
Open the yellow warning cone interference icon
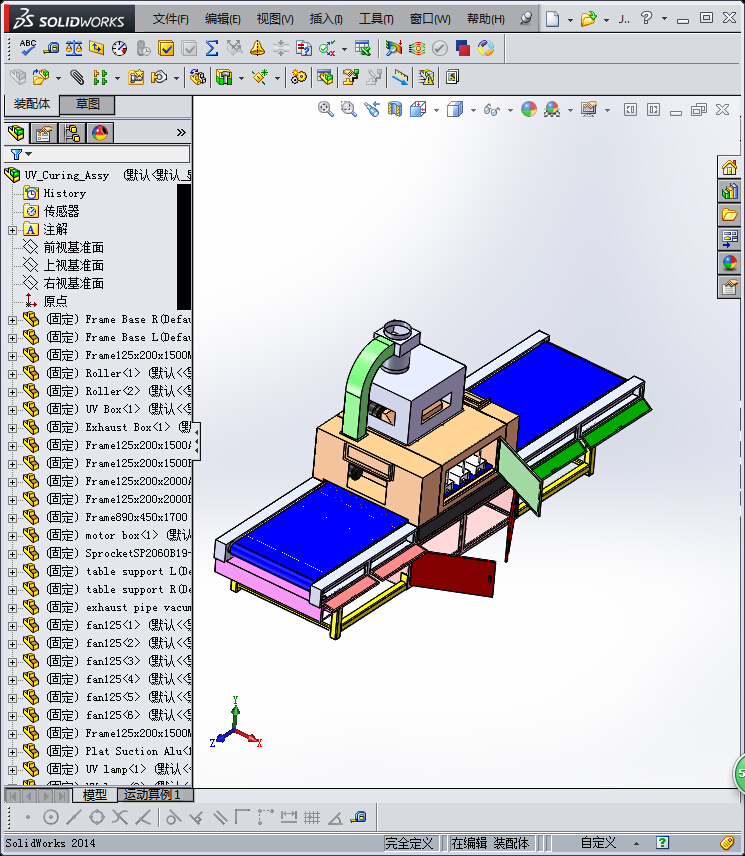pos(257,48)
